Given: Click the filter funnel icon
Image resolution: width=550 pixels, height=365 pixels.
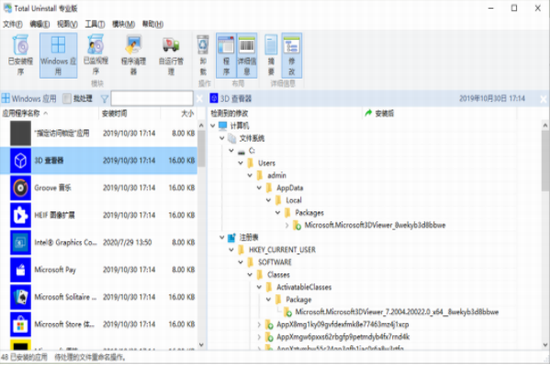Looking at the screenshot, I should pyautogui.click(x=105, y=99).
